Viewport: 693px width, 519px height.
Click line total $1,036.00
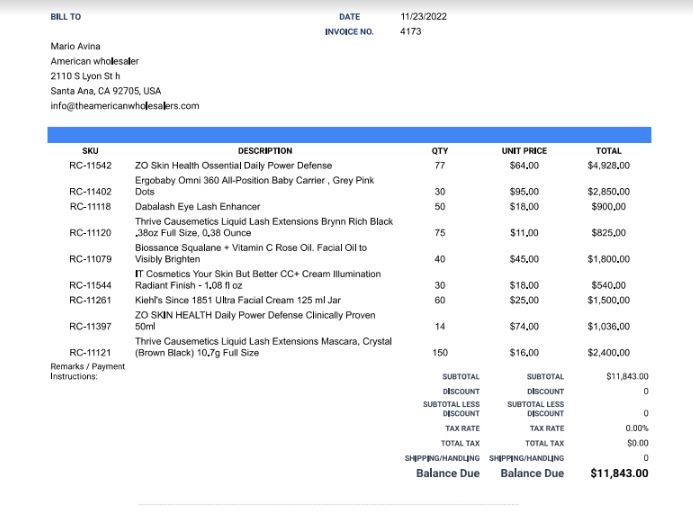609,327
